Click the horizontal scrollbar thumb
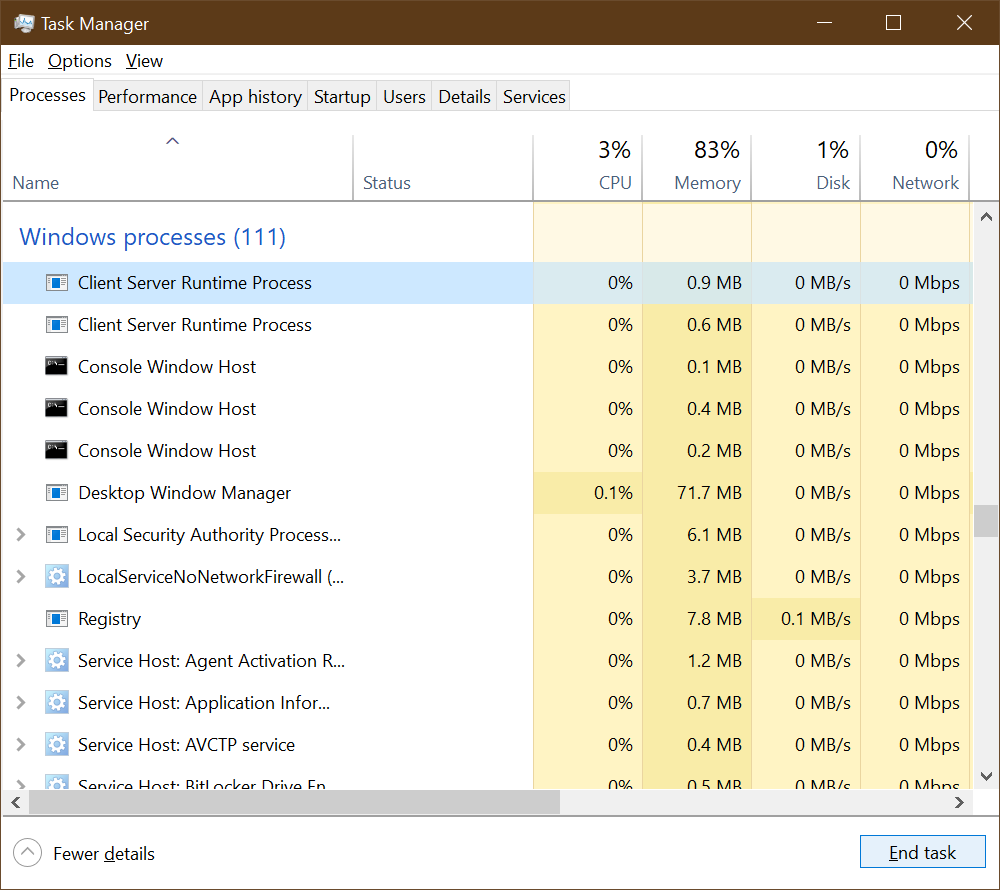 [x=295, y=803]
